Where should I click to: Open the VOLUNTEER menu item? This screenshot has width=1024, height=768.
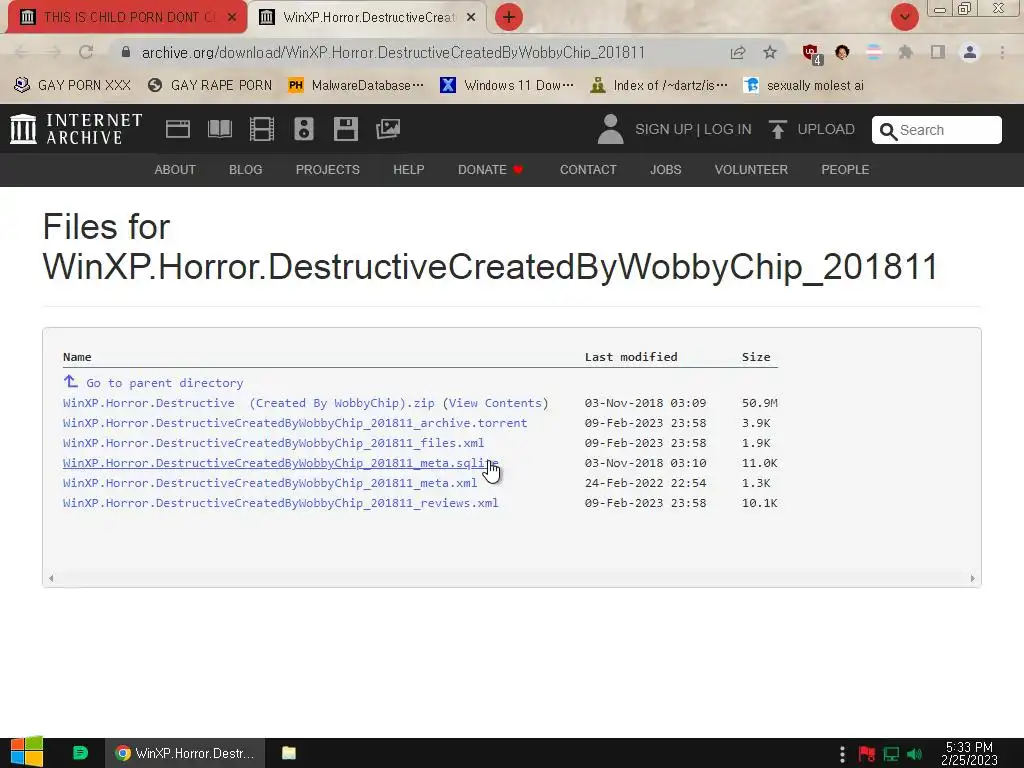coord(751,170)
